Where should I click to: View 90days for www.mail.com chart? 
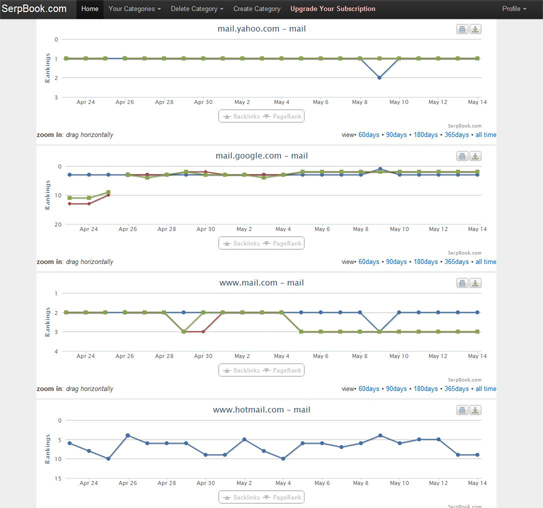(396, 389)
